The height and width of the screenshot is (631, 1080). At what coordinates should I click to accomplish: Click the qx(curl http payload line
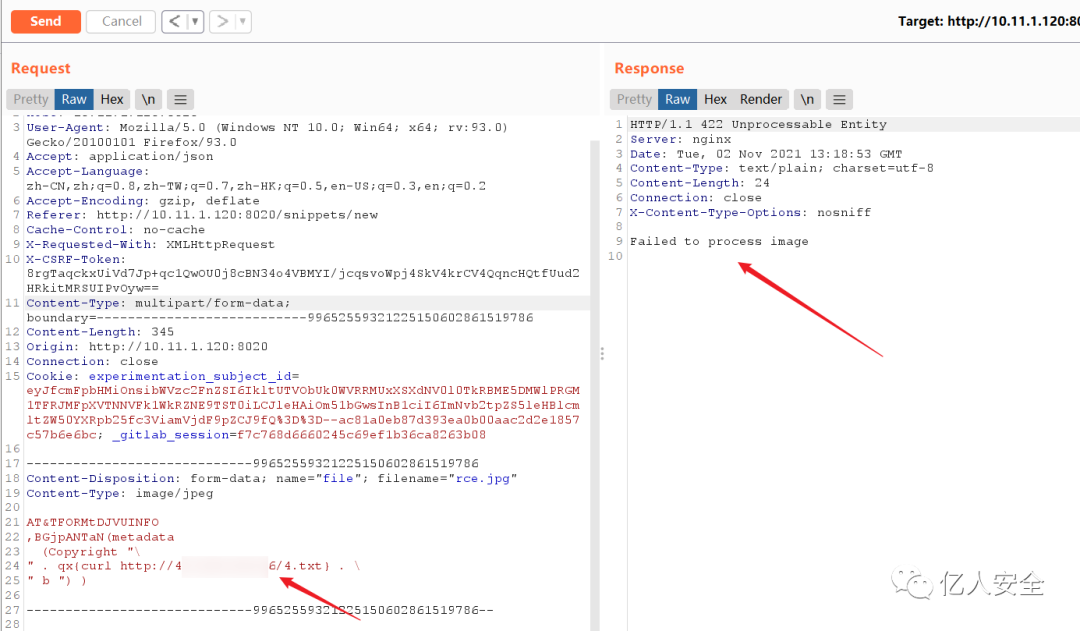pyautogui.click(x=193, y=566)
